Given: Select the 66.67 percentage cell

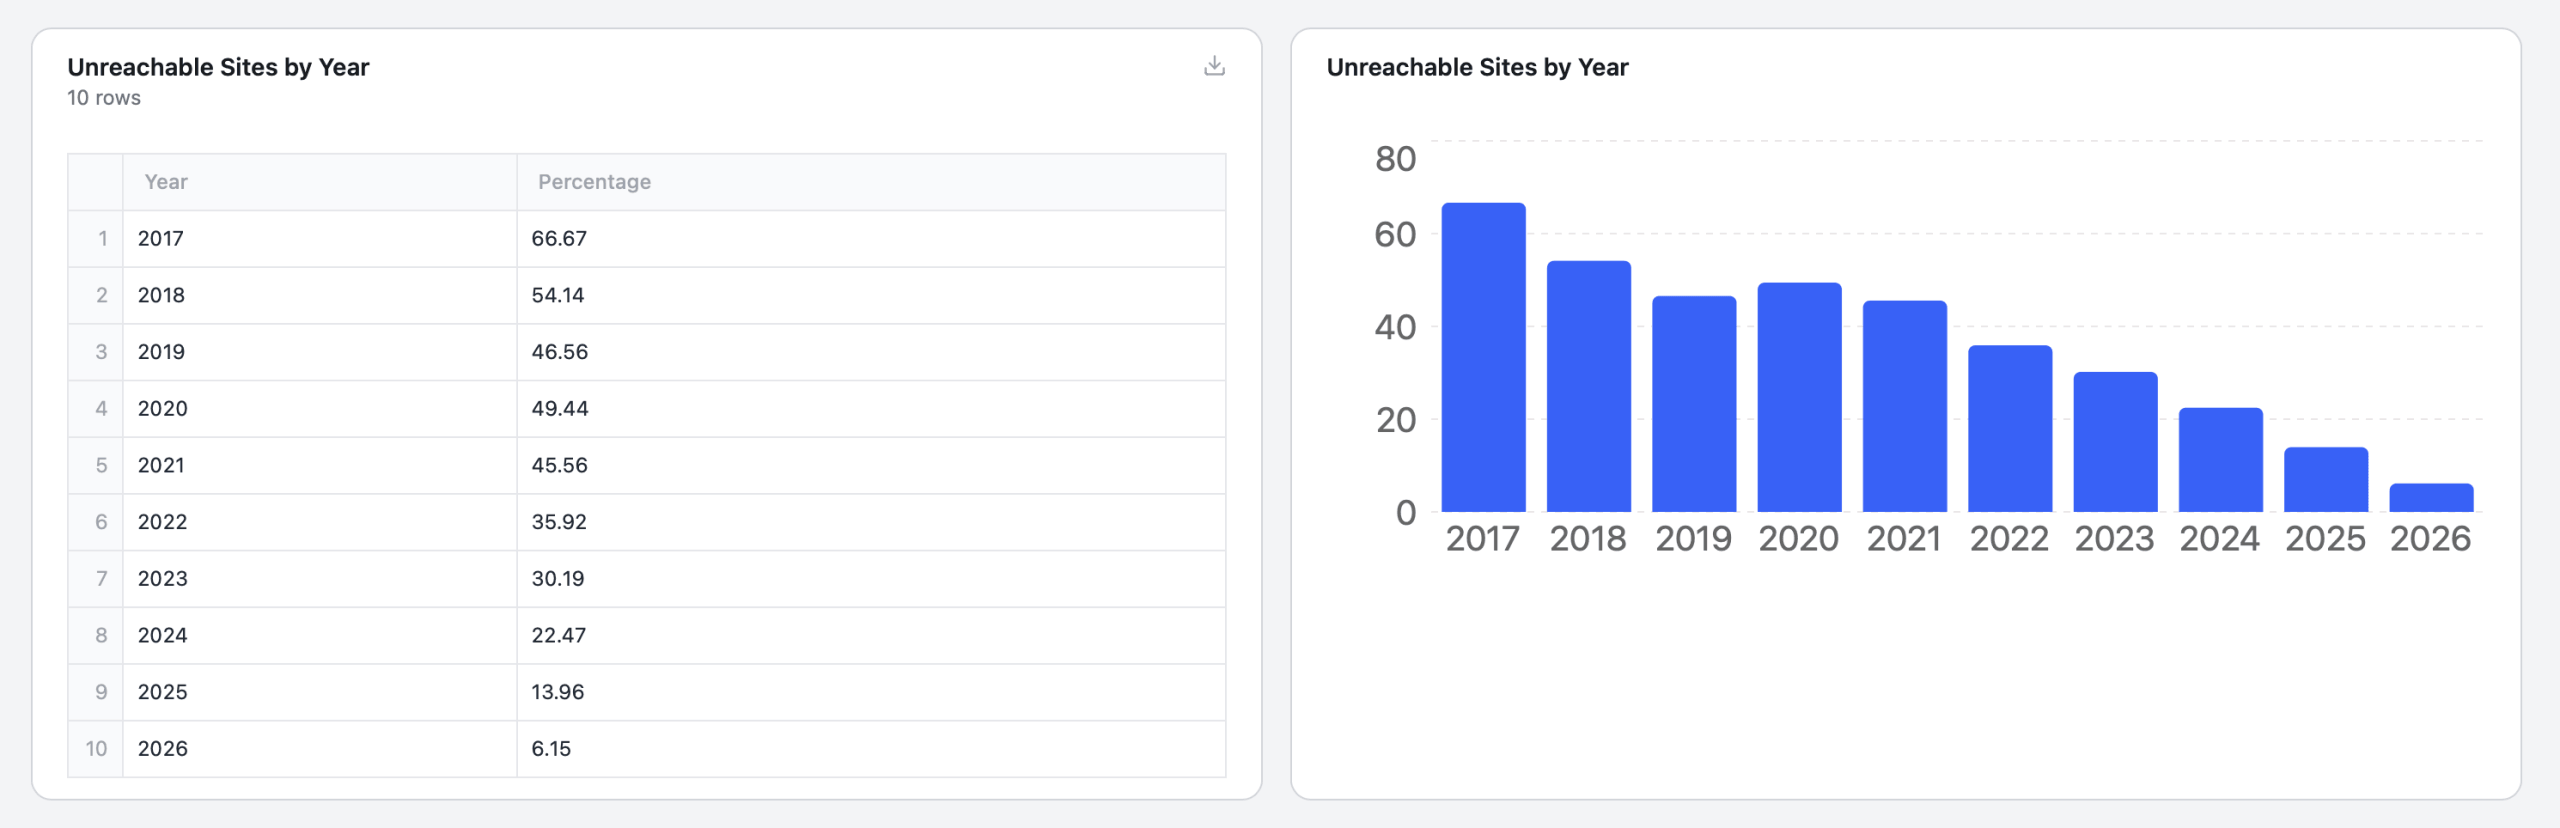Looking at the screenshot, I should (x=559, y=239).
